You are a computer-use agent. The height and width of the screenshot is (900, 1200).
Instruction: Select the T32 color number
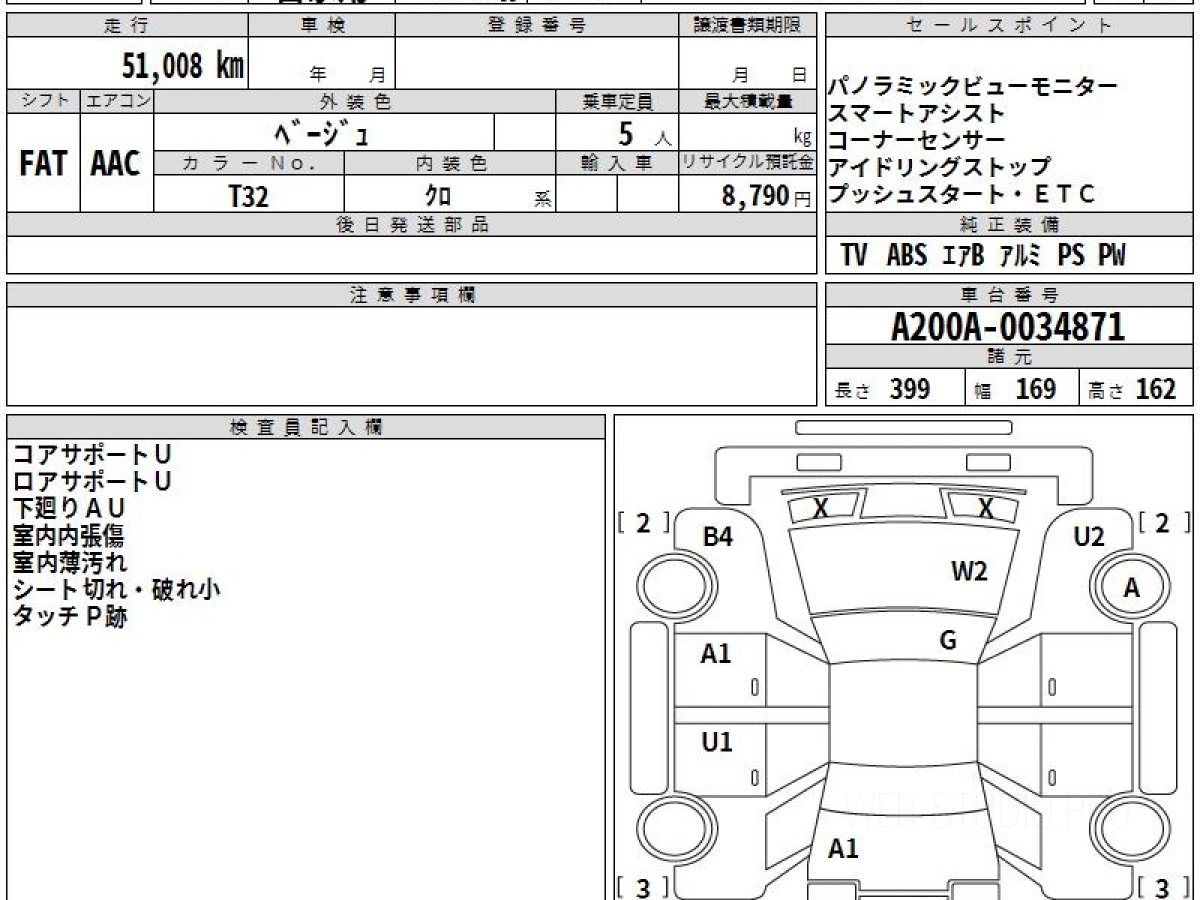tap(249, 196)
